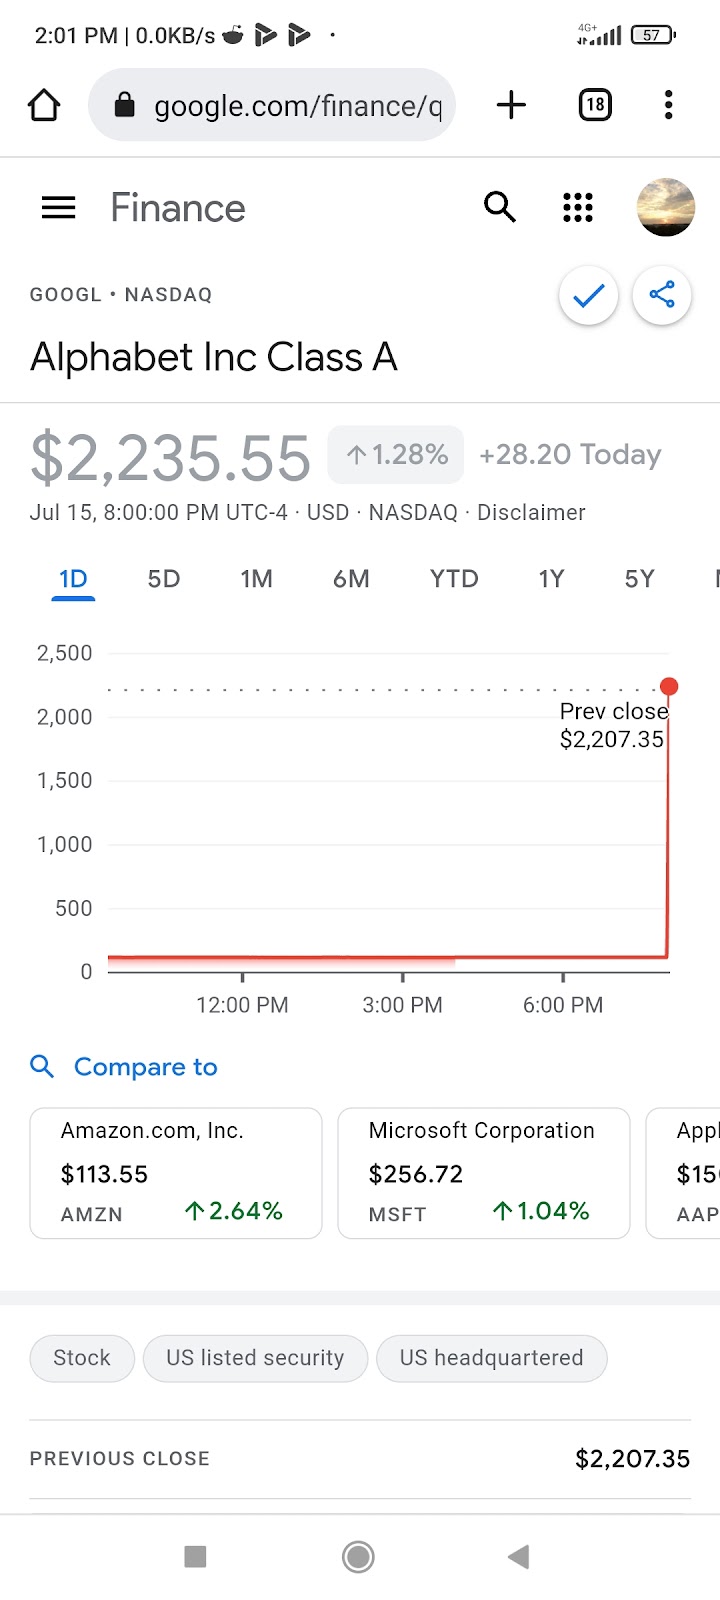Share Alphabet stock via share icon
The image size is (720, 1600).
(662, 296)
